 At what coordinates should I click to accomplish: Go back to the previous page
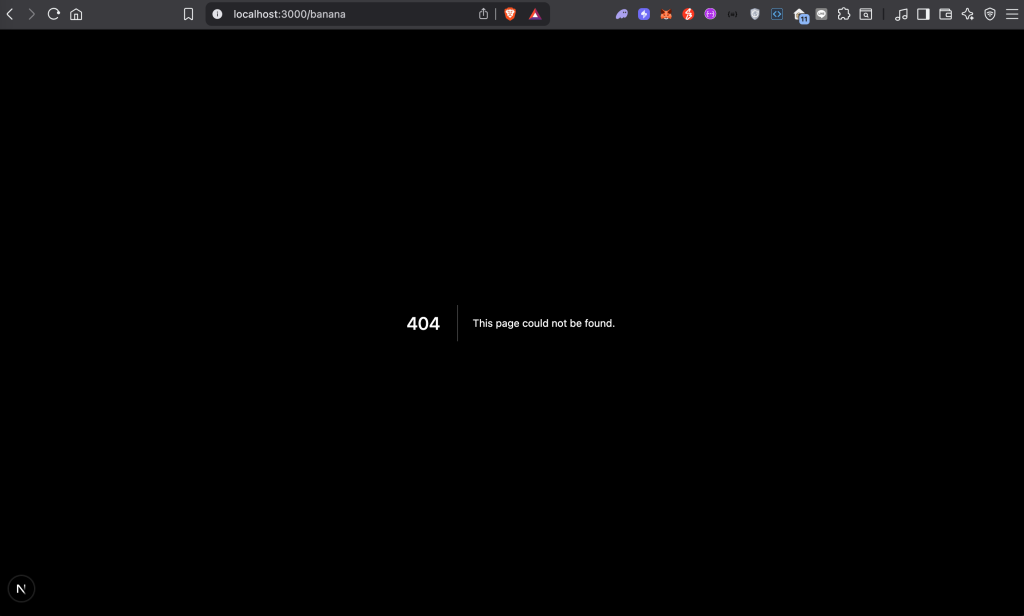10,14
